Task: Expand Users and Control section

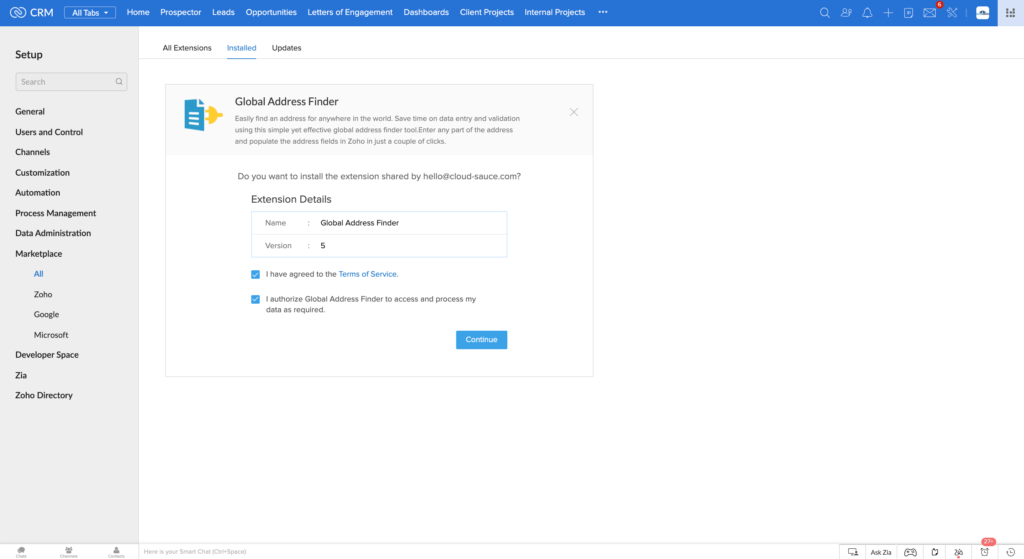Action: tap(49, 132)
